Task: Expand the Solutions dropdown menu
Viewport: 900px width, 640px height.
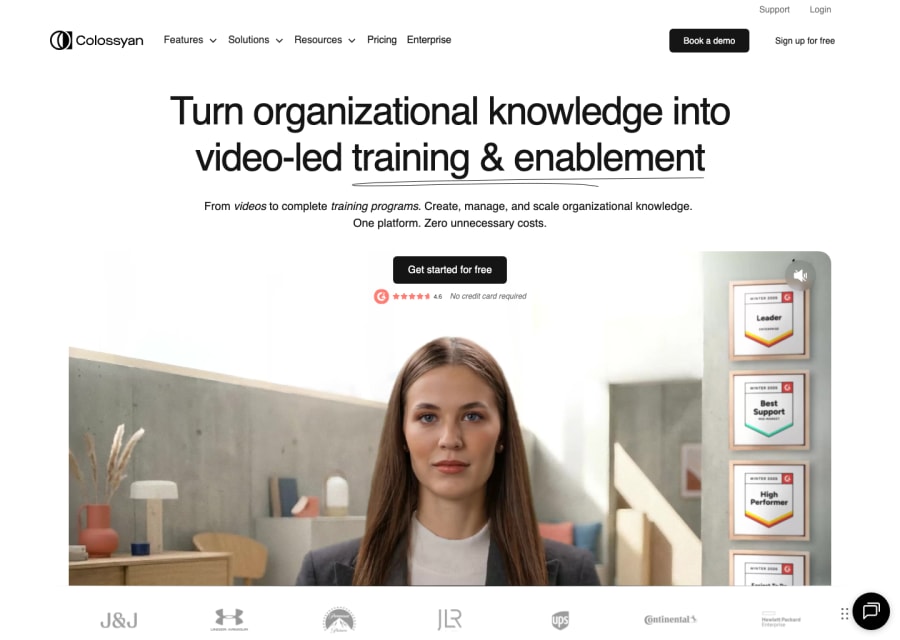Action: (255, 40)
